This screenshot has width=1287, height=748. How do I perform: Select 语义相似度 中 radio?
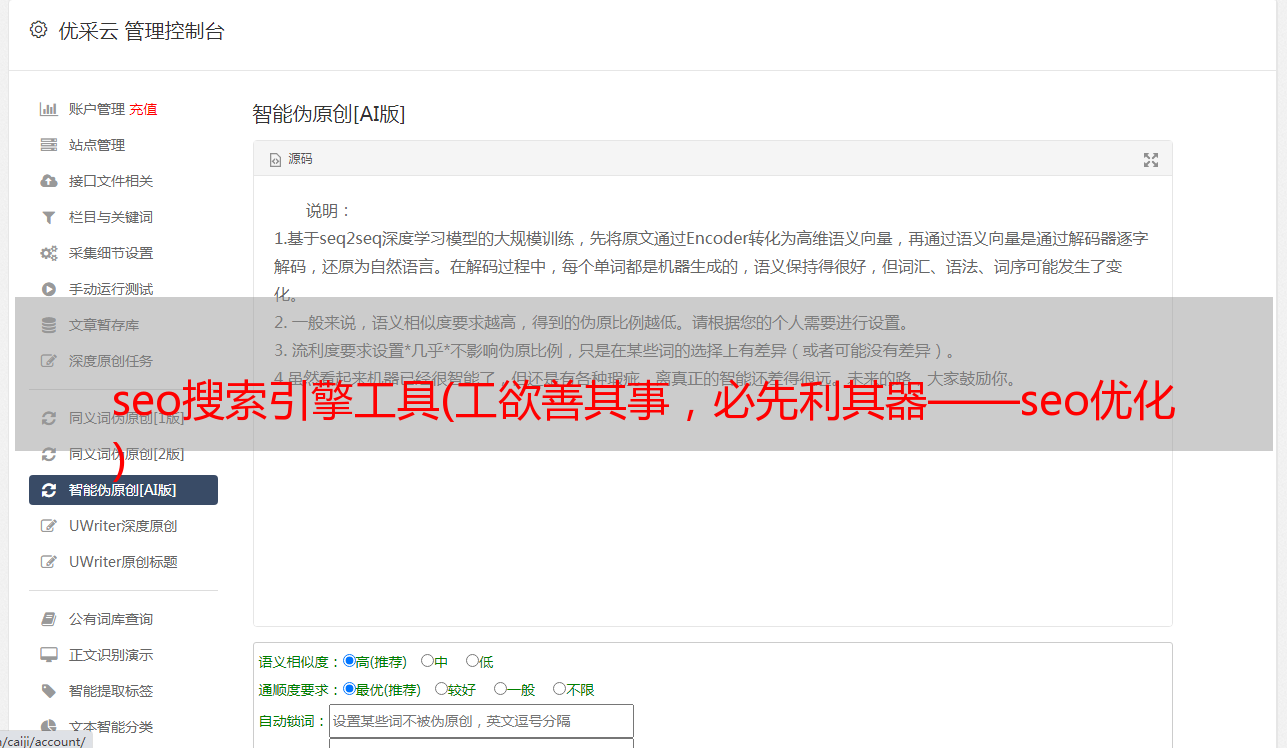[427, 661]
